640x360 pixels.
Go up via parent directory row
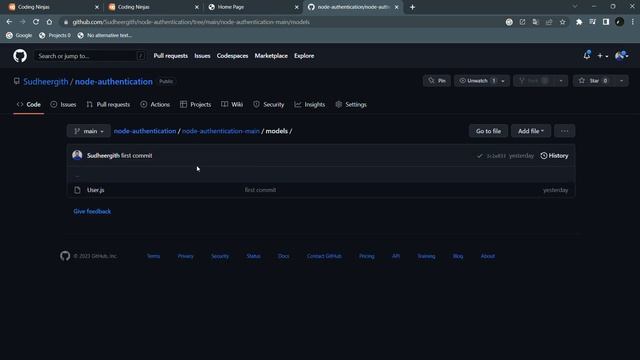pos(321,176)
